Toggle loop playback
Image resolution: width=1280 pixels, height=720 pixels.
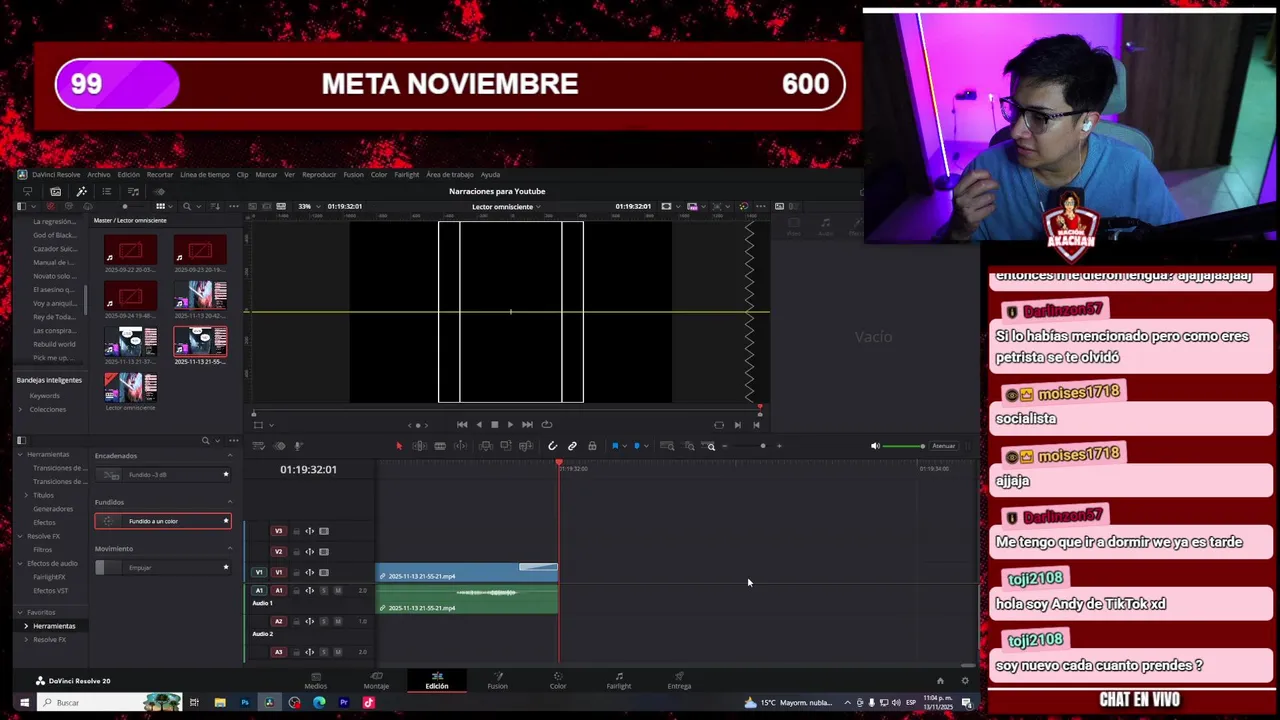[546, 425]
